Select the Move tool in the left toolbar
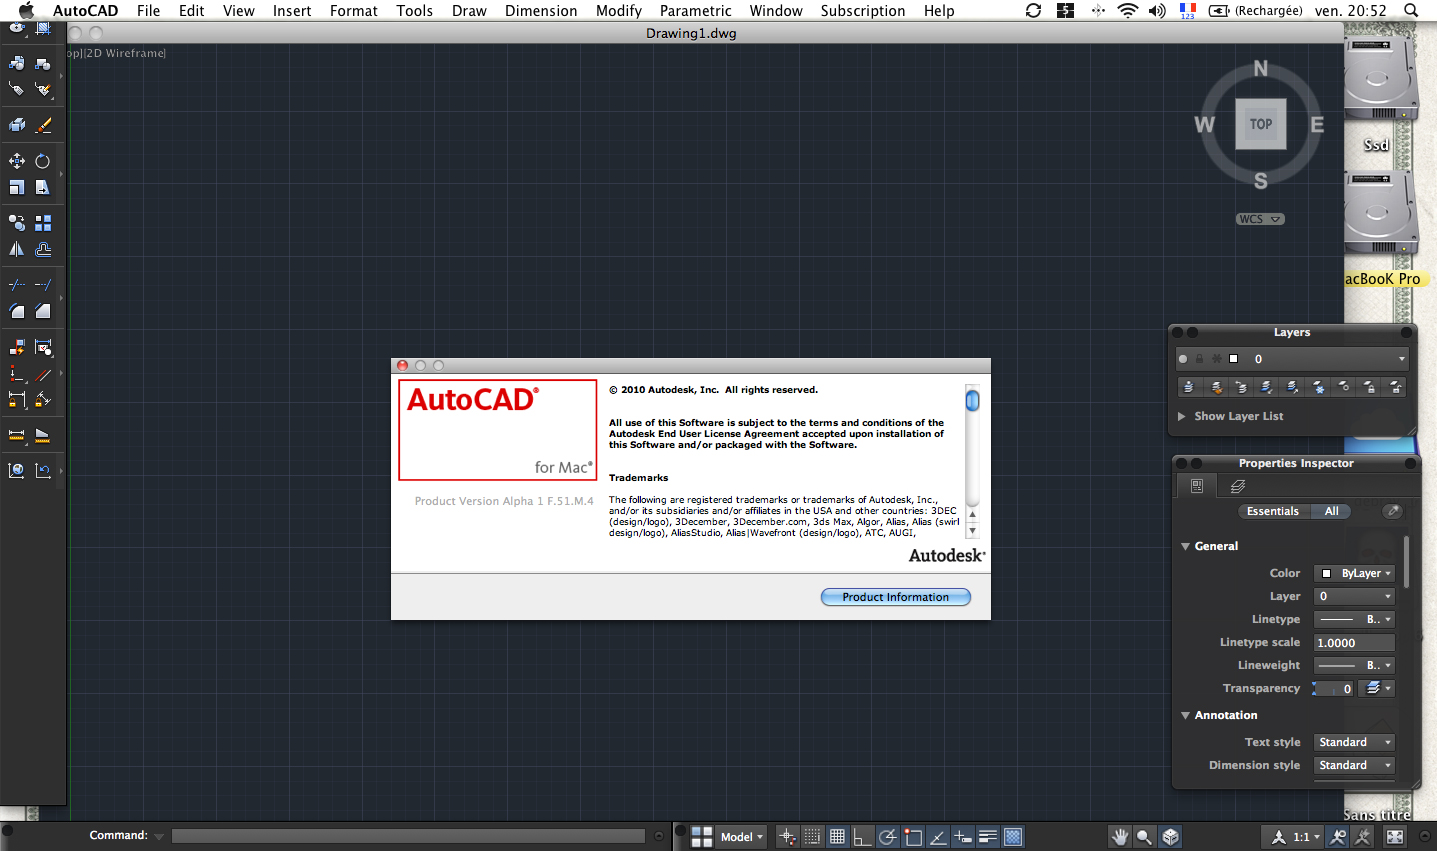Screen dimensions: 1437x851 pos(17,161)
